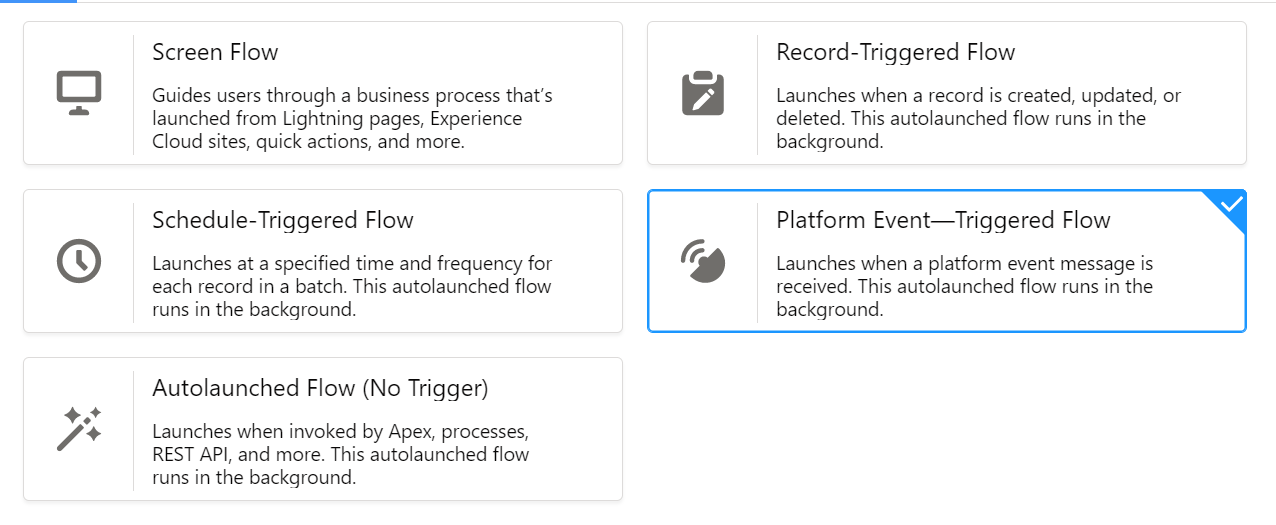Screen dimensions: 1276x525
Task: Click the Screen Flow monitor icon
Action: coord(78,93)
